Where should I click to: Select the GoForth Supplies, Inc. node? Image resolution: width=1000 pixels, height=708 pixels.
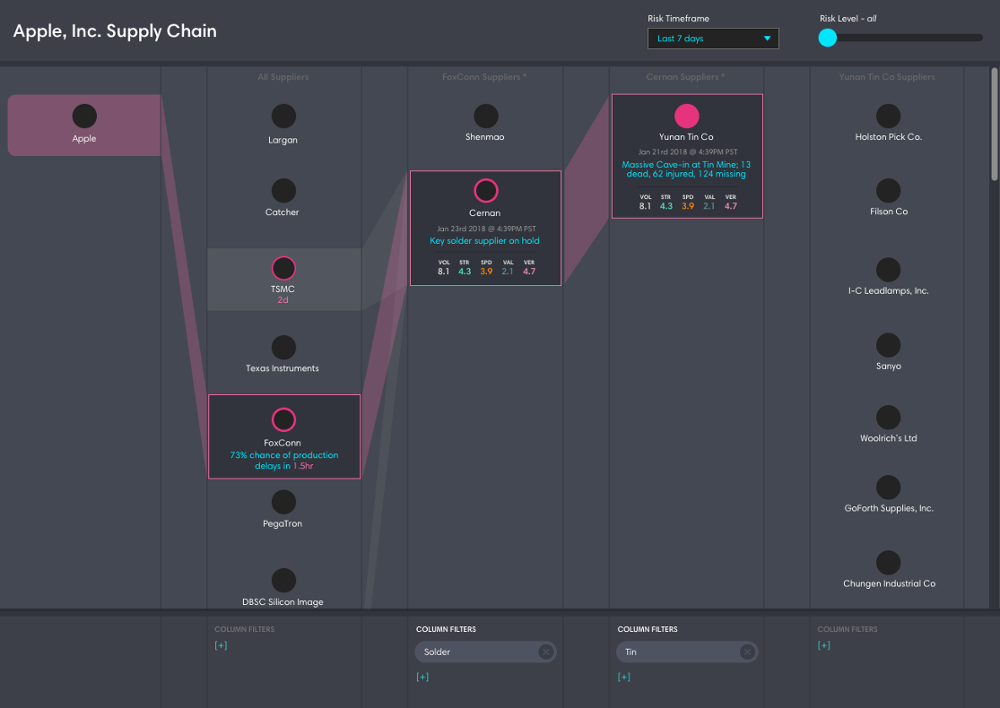tap(888, 487)
